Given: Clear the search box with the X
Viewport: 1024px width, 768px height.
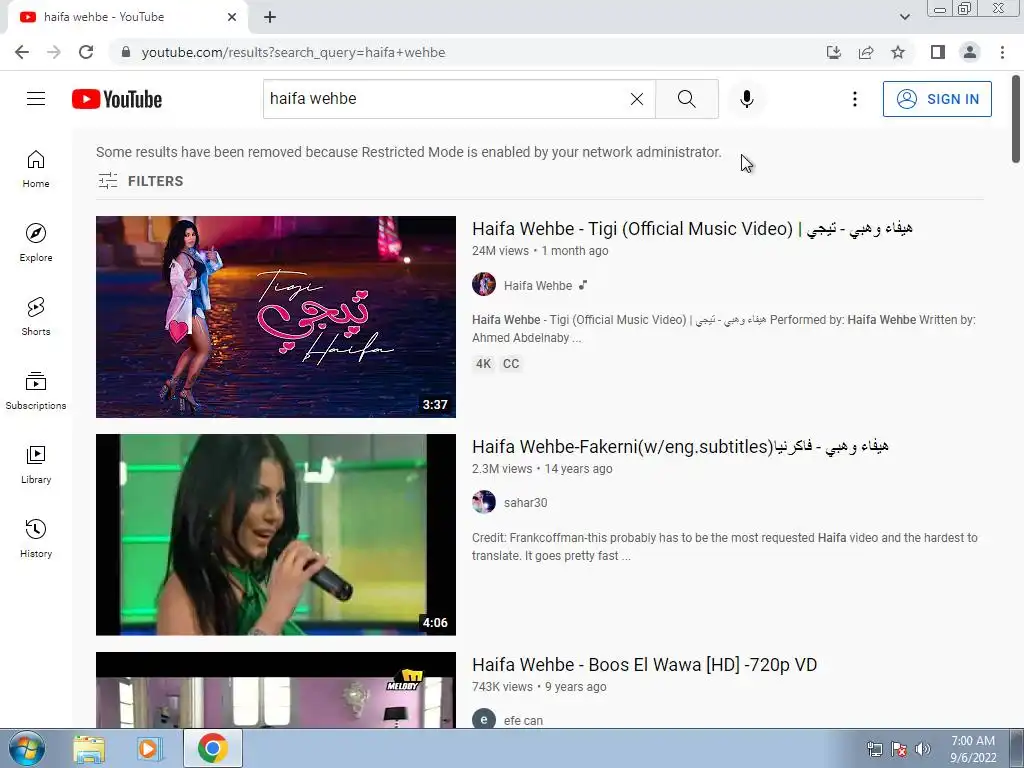Looking at the screenshot, I should click(x=637, y=99).
